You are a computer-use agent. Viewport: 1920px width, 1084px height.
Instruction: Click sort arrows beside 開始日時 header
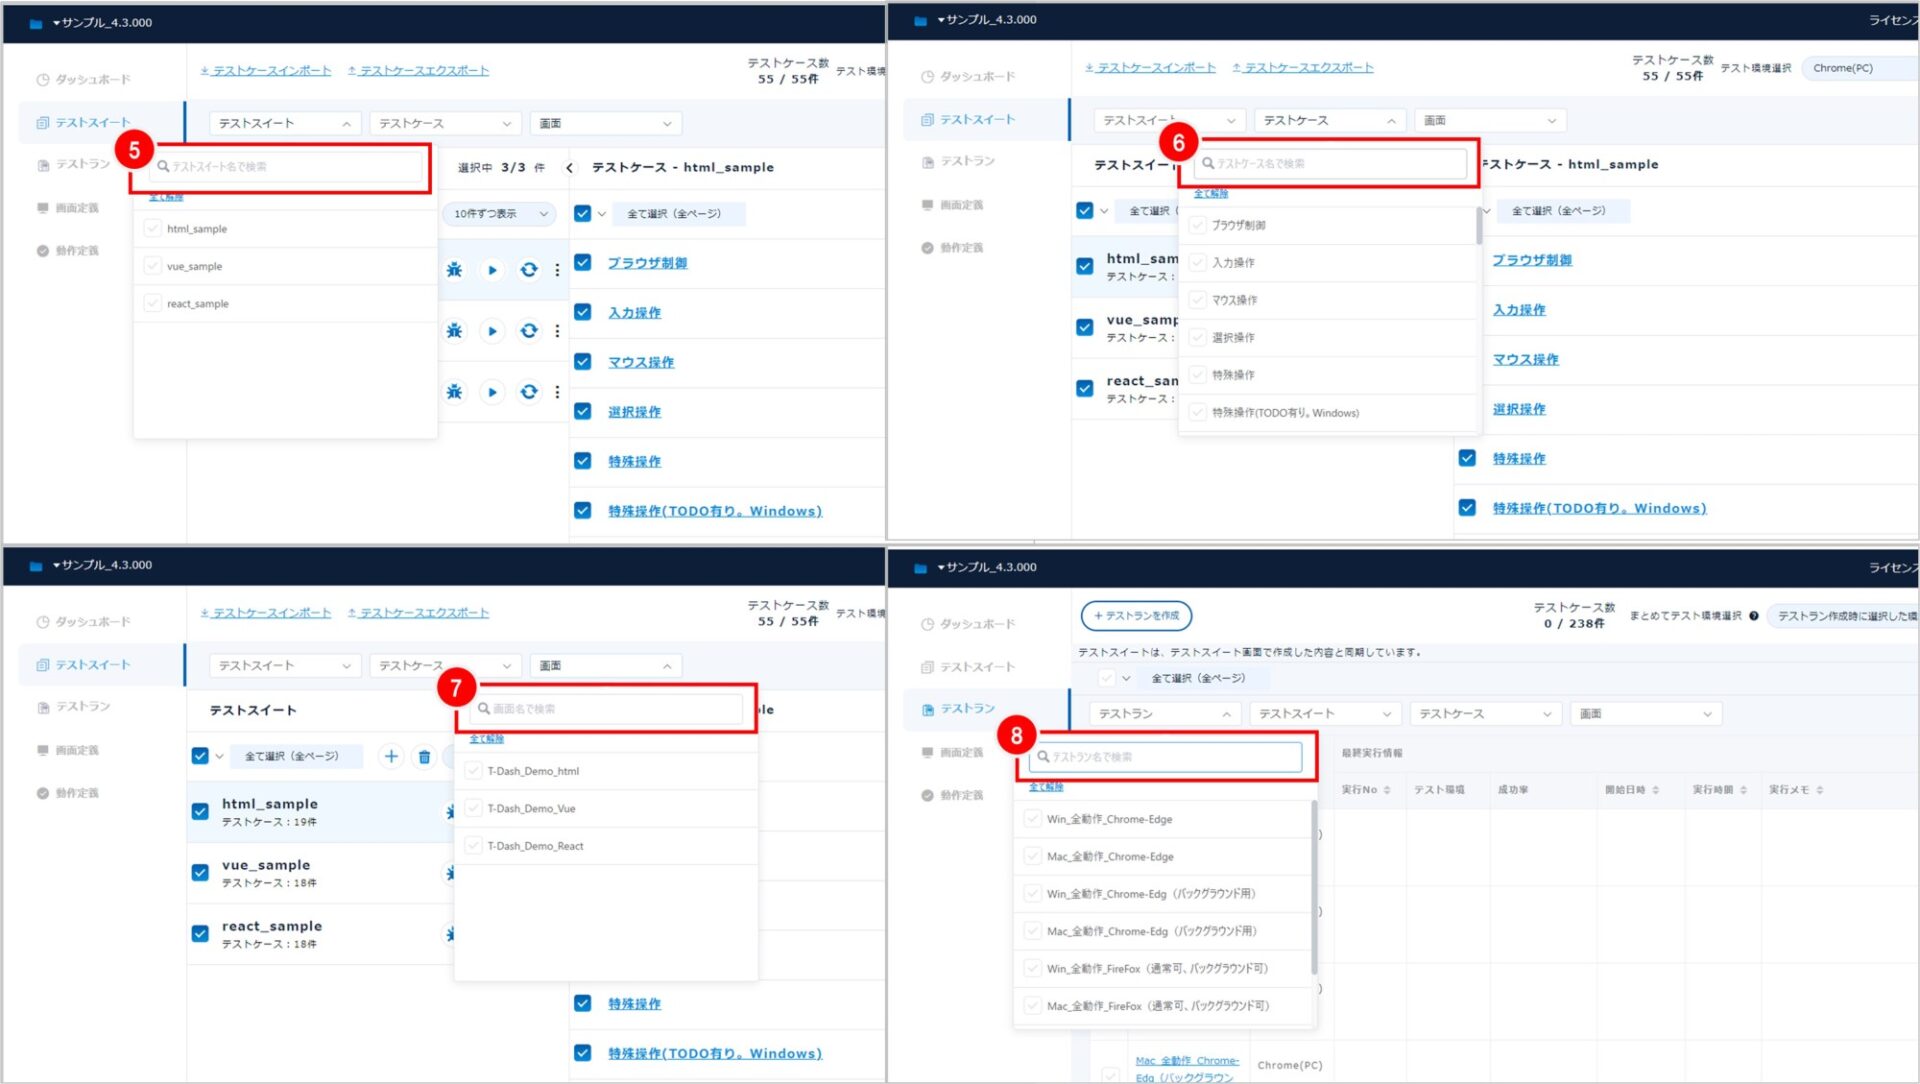click(x=1656, y=790)
